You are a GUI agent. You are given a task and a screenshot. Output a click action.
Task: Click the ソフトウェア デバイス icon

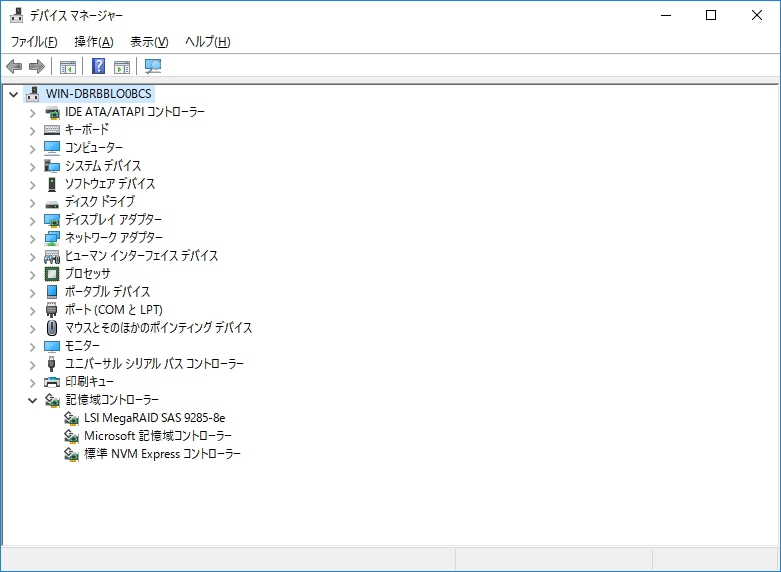point(52,184)
